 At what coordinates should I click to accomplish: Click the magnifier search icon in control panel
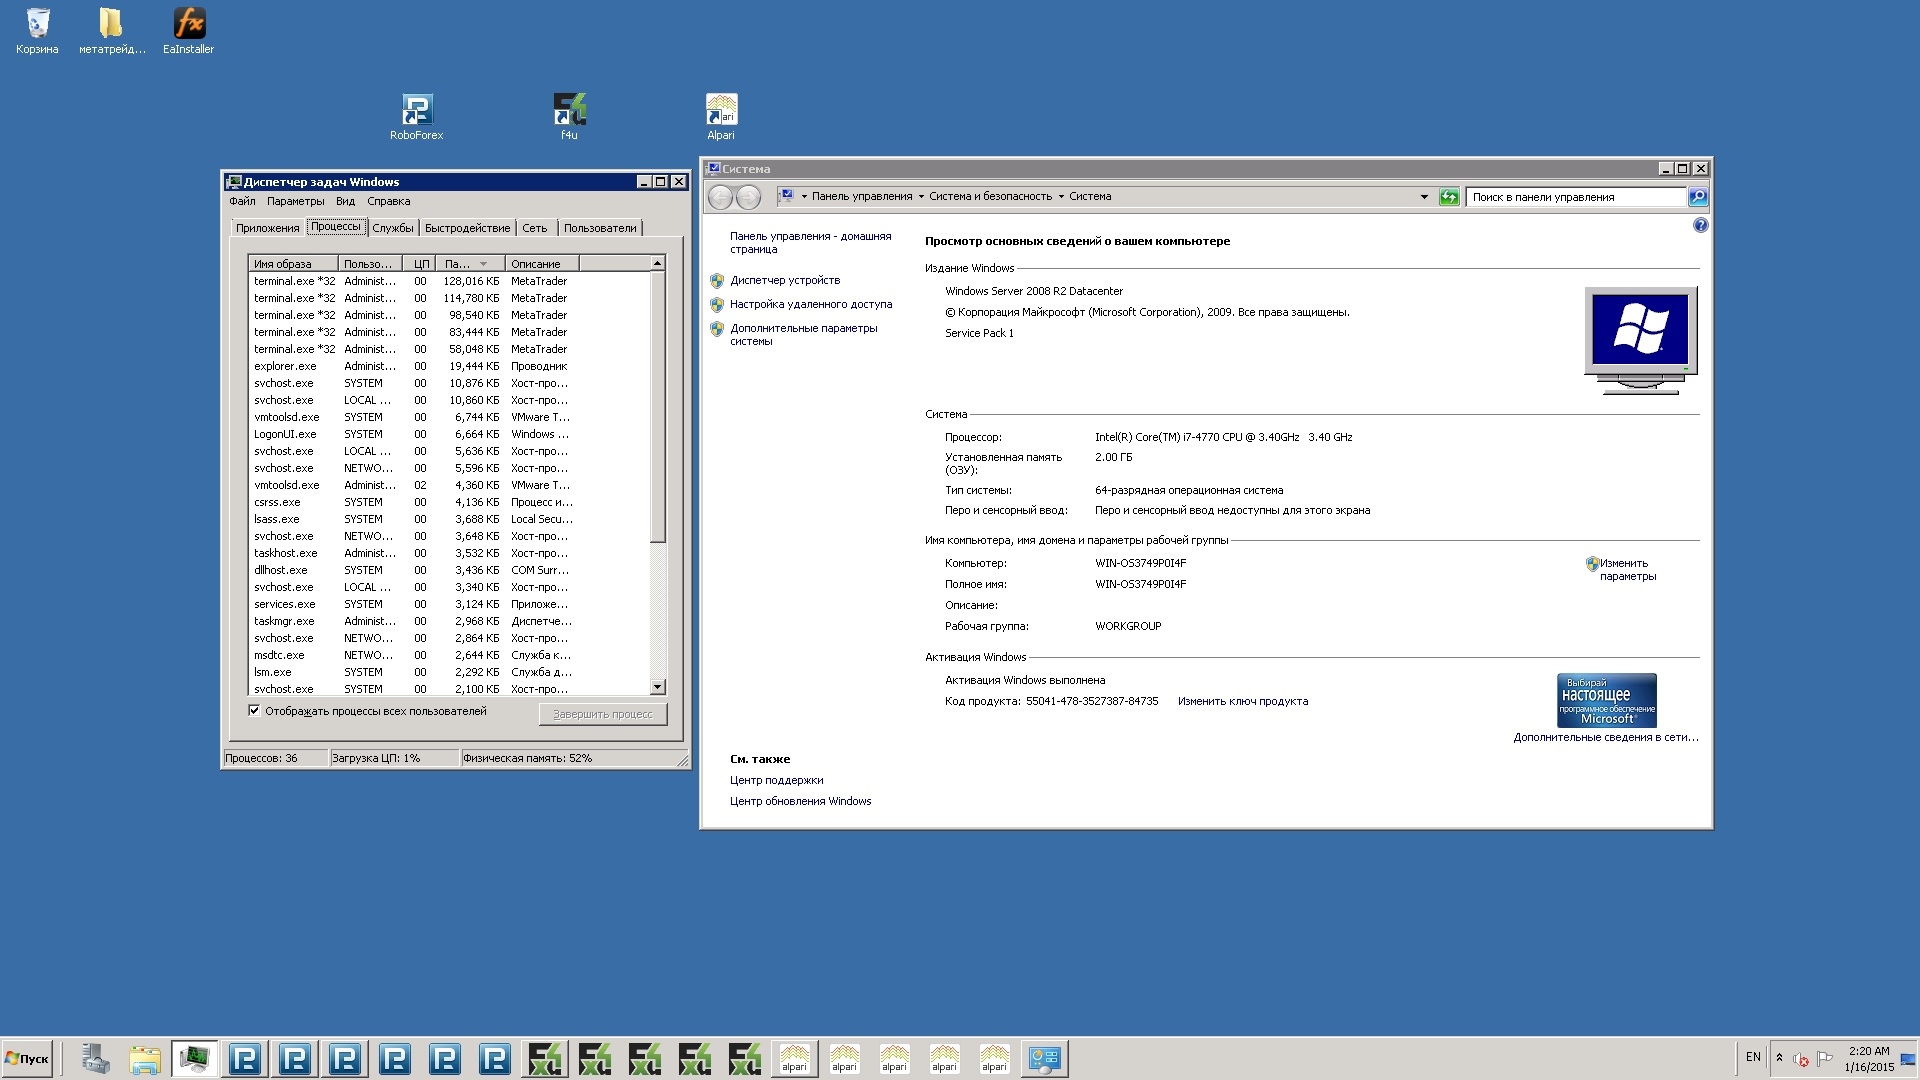click(x=1698, y=197)
